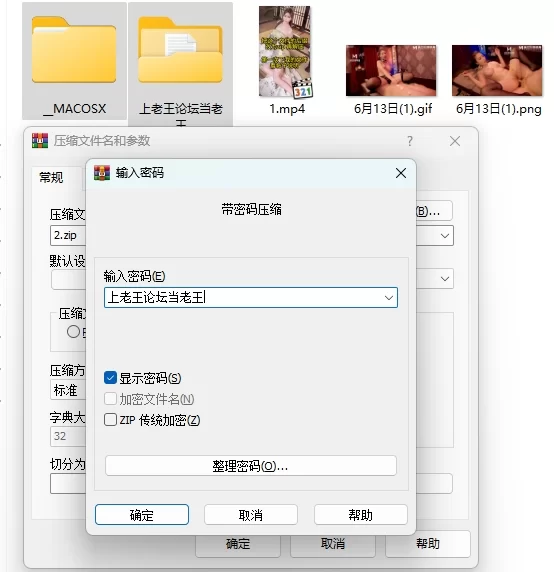
Task: Click the 切分为 volume size field
Action: pos(68,484)
